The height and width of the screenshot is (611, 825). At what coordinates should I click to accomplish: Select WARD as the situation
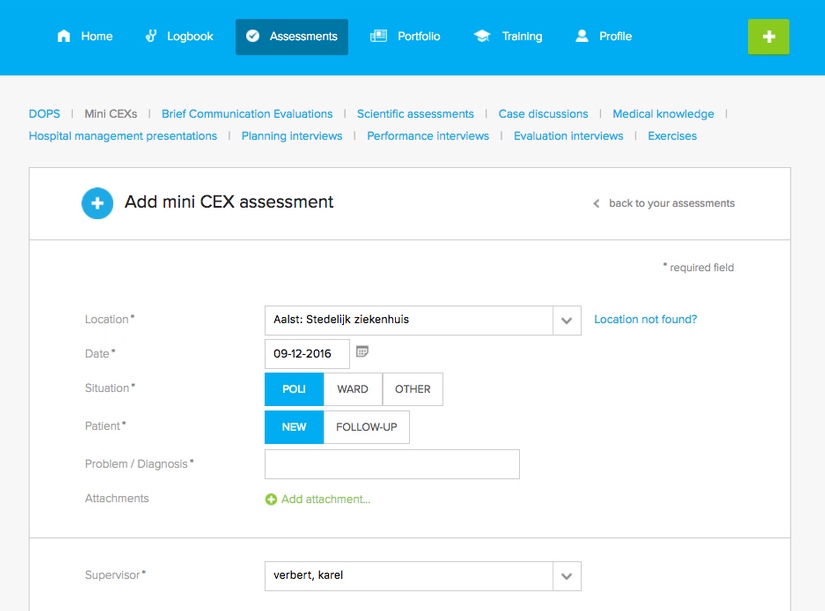click(x=353, y=389)
